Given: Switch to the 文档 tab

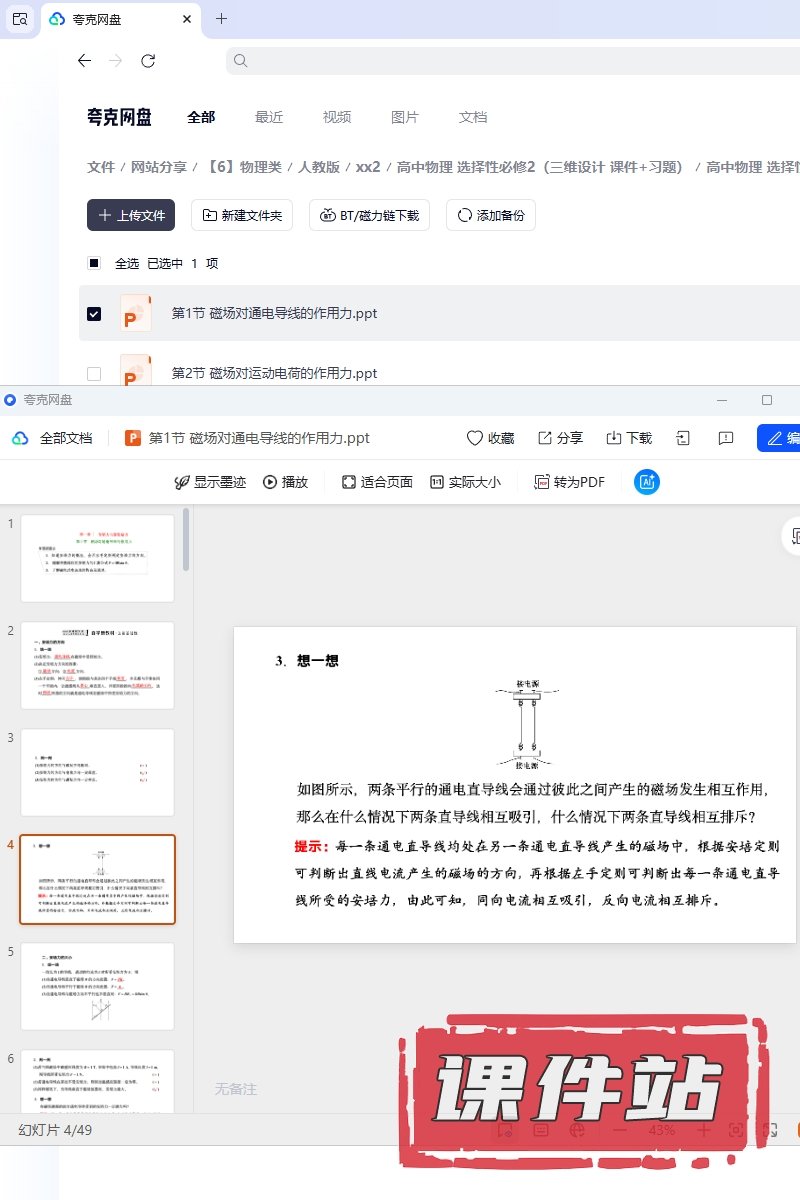Looking at the screenshot, I should tap(473, 117).
